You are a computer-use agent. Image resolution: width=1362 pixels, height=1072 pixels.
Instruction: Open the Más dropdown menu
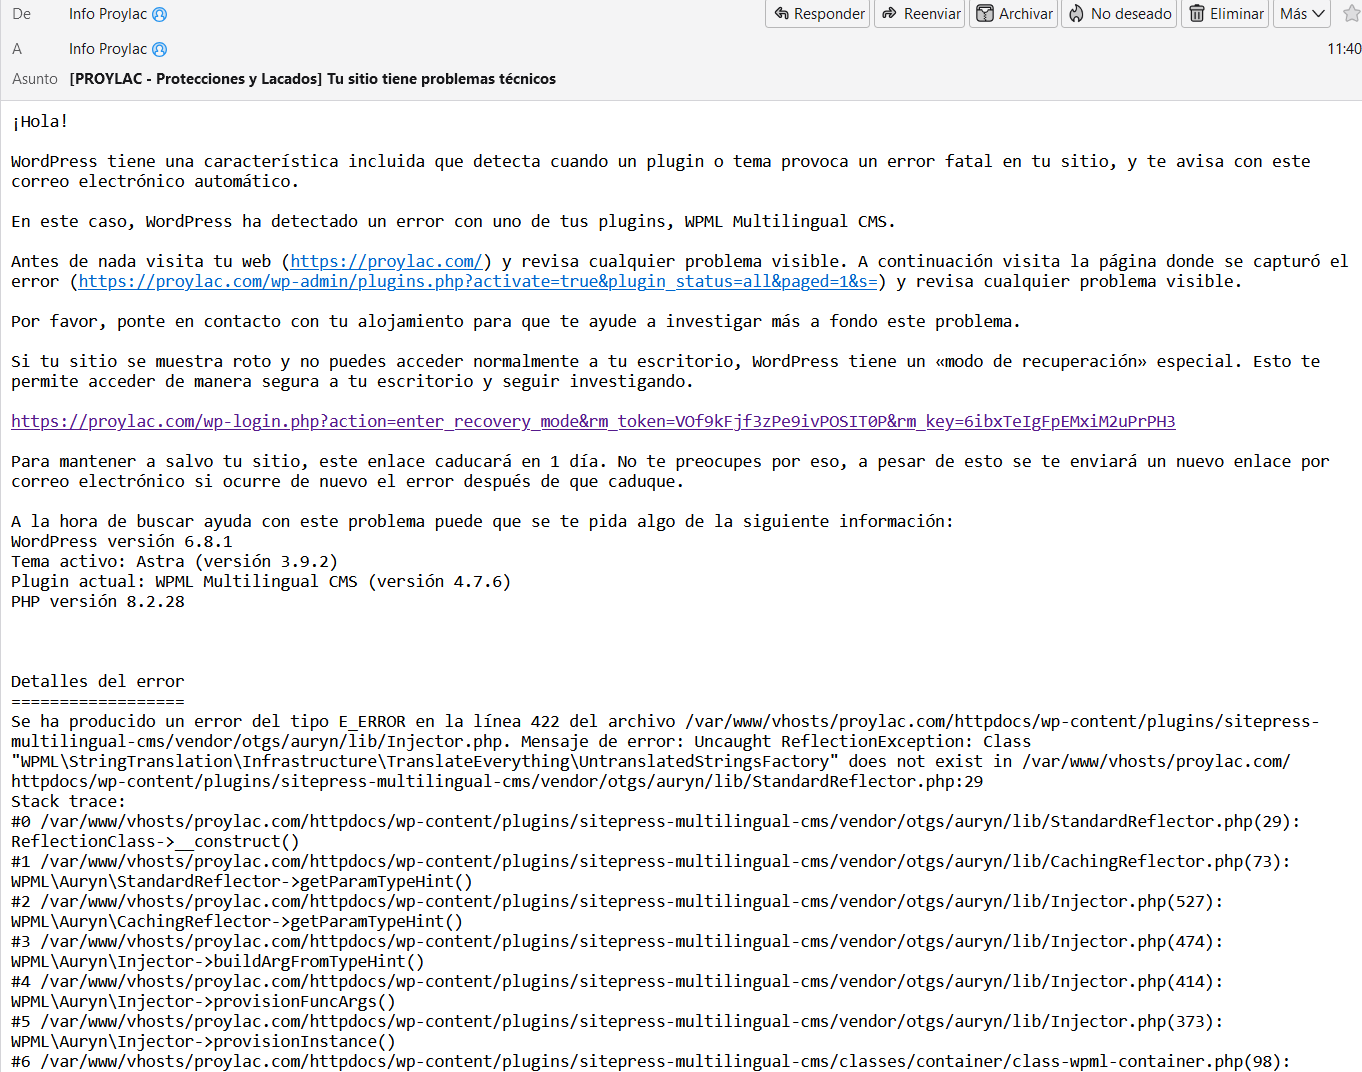click(x=1302, y=14)
